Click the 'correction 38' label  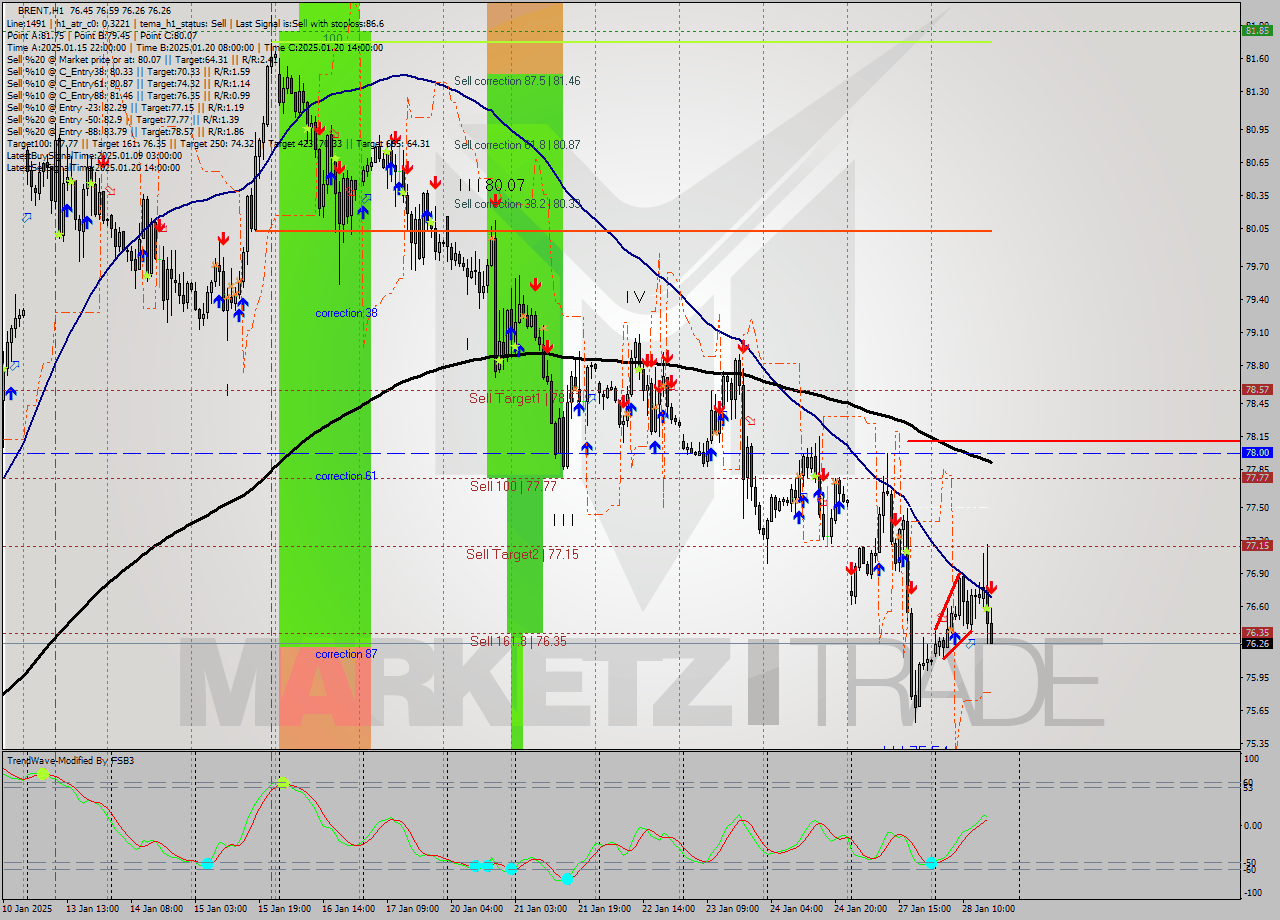click(x=346, y=313)
